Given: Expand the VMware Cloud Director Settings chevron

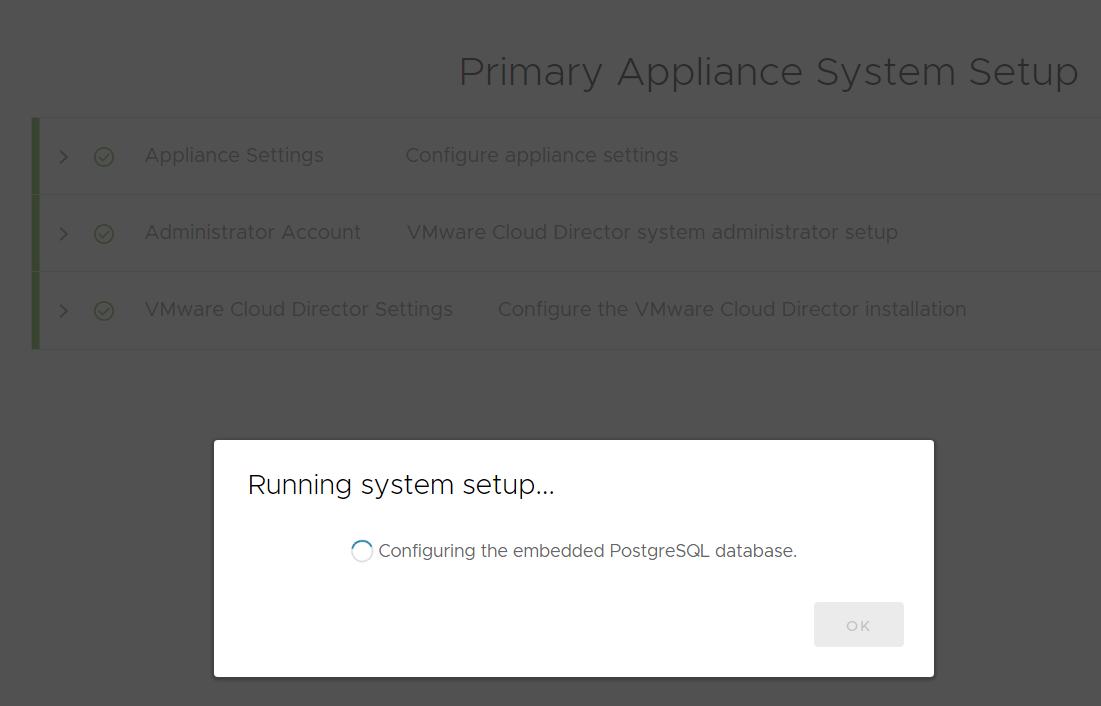Looking at the screenshot, I should click(x=63, y=310).
